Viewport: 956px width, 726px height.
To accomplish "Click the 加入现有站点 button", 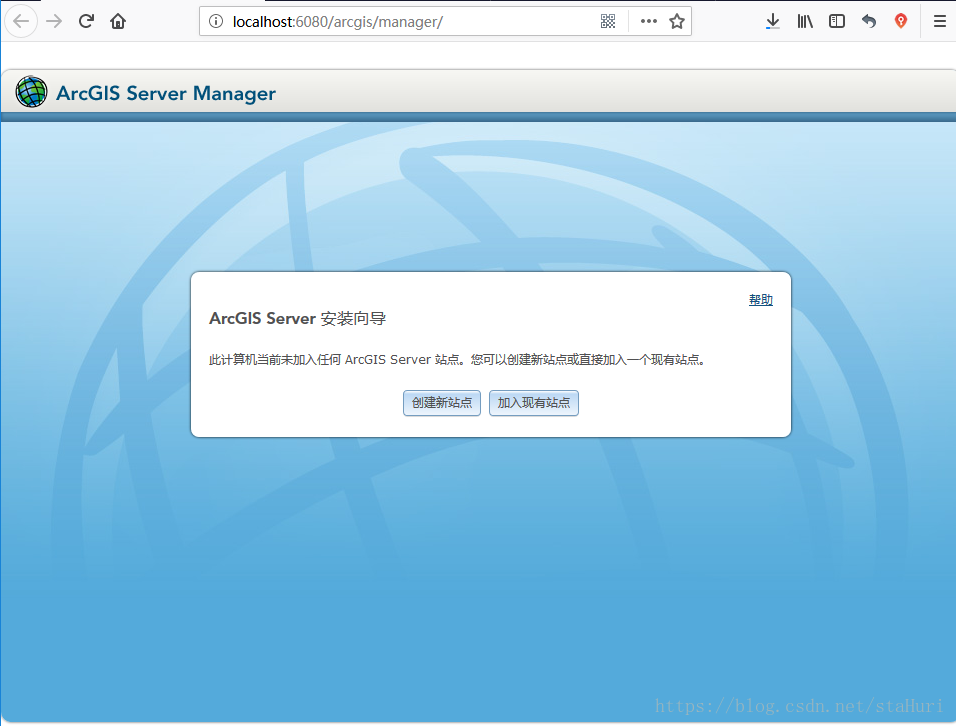I will pos(533,403).
